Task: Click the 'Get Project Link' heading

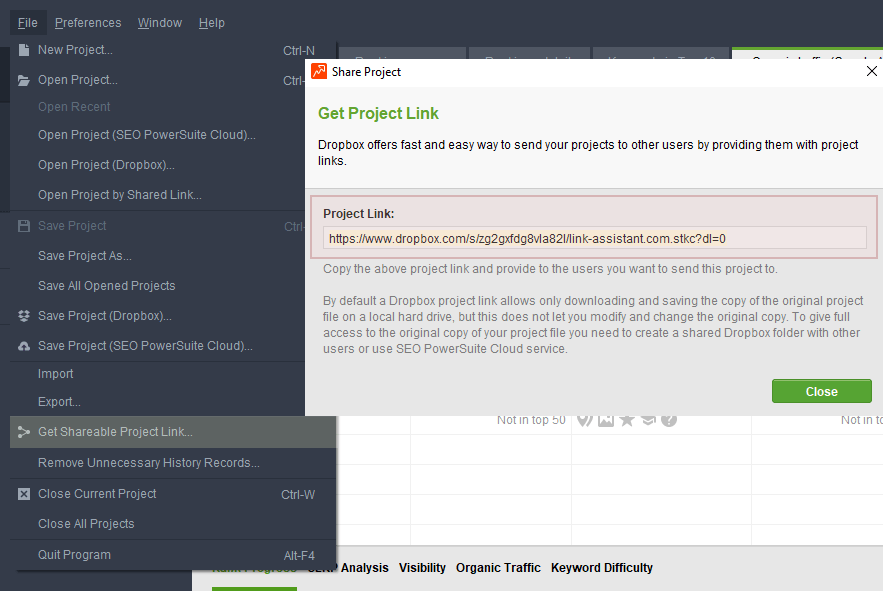Action: pyautogui.click(x=378, y=113)
